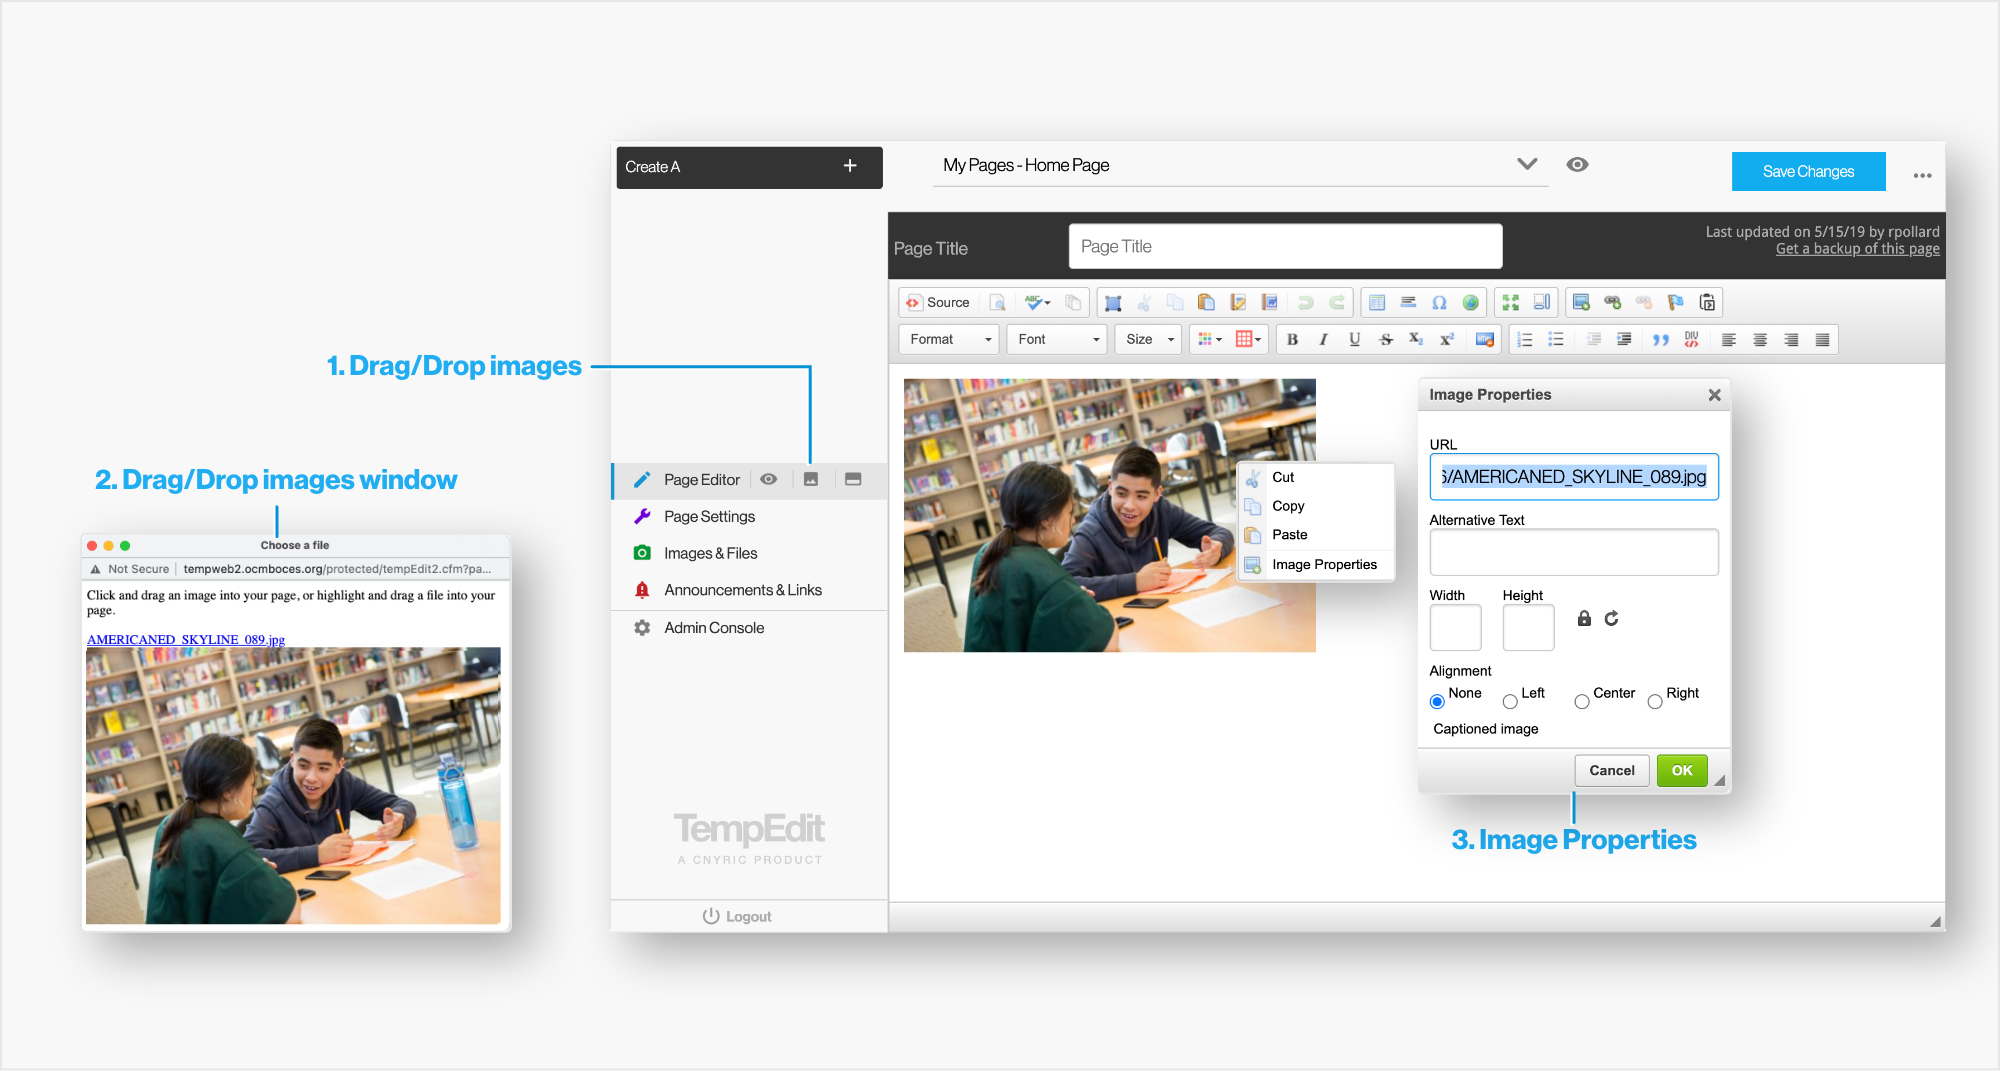Click the Save Changes button
Viewport: 2000px width, 1071px height.
click(x=1808, y=171)
